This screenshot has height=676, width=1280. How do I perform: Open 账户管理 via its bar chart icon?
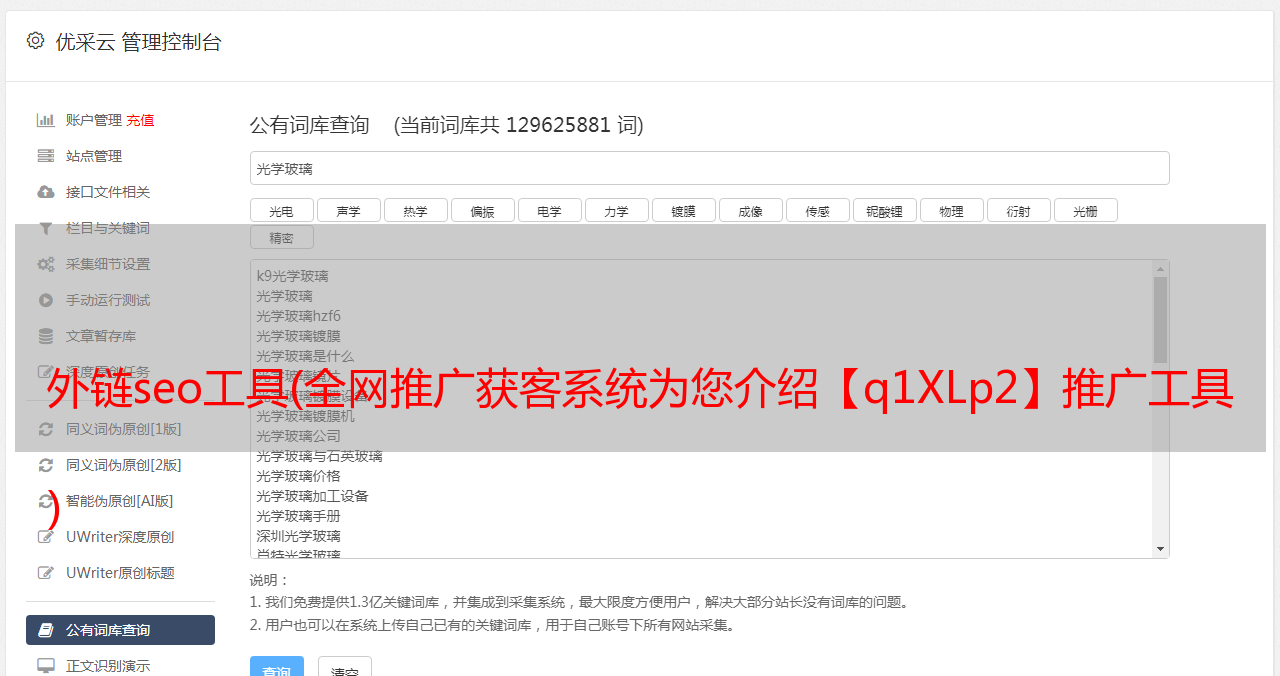pos(46,120)
